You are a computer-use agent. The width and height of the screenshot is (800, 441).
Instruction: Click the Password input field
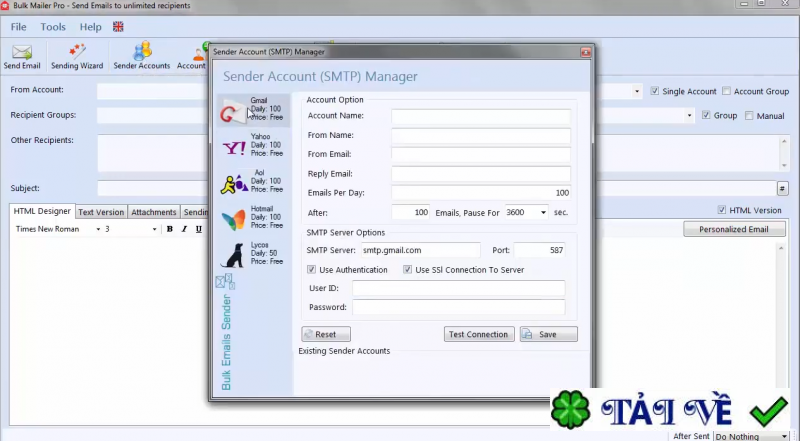coord(459,307)
